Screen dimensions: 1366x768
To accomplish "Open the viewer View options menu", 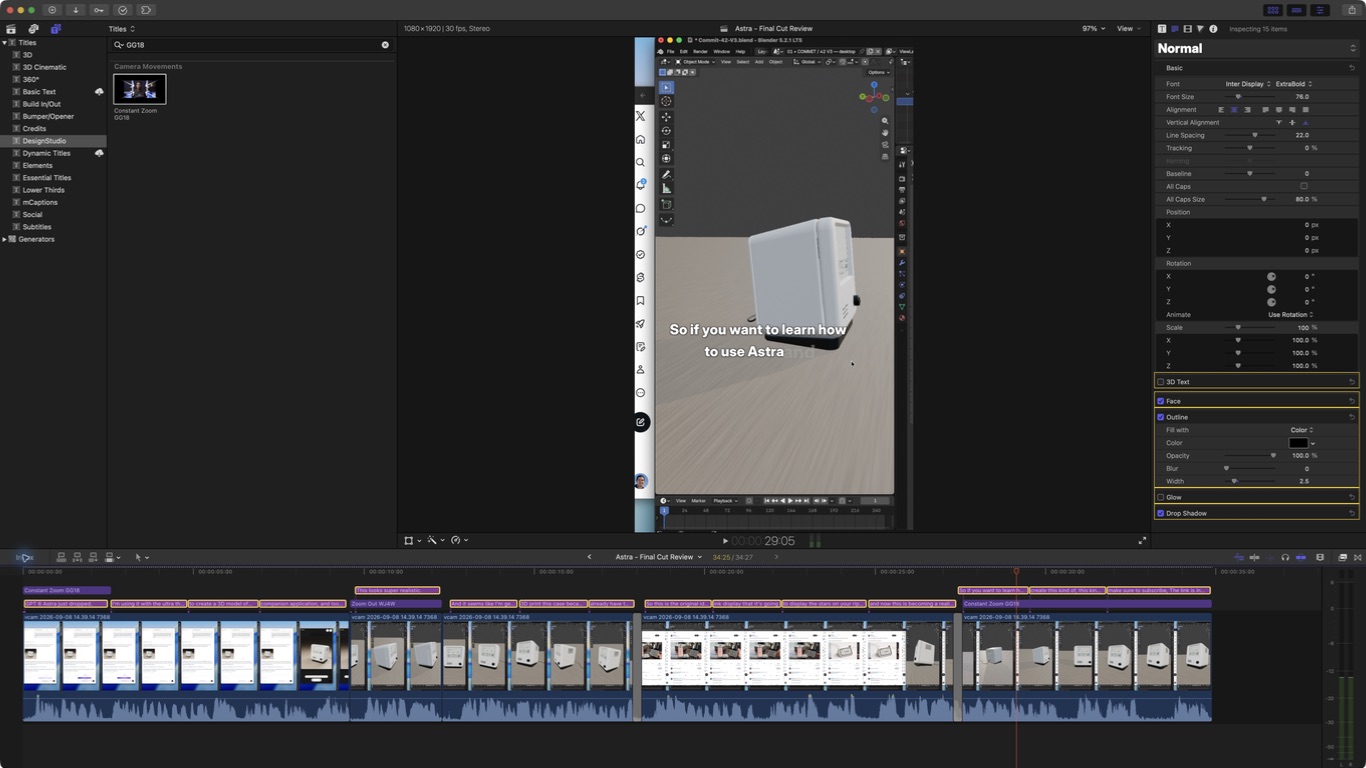I will [1130, 29].
